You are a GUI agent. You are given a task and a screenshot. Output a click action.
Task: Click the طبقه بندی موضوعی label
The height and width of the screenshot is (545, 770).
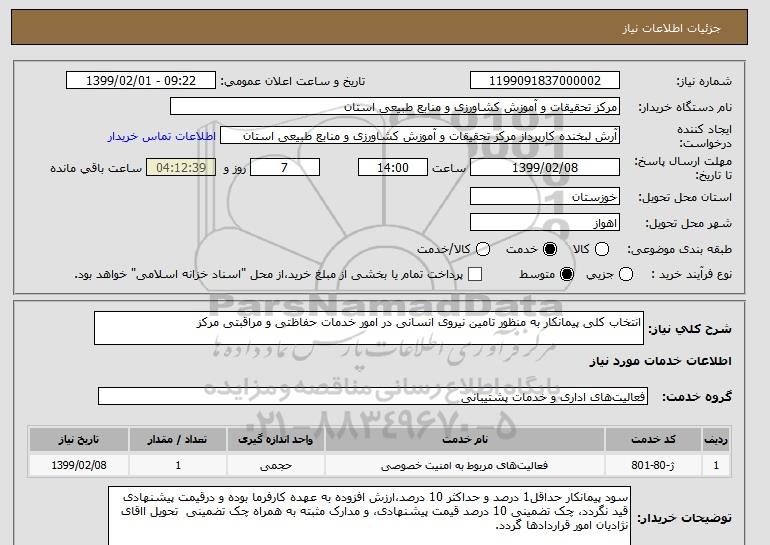tap(680, 249)
